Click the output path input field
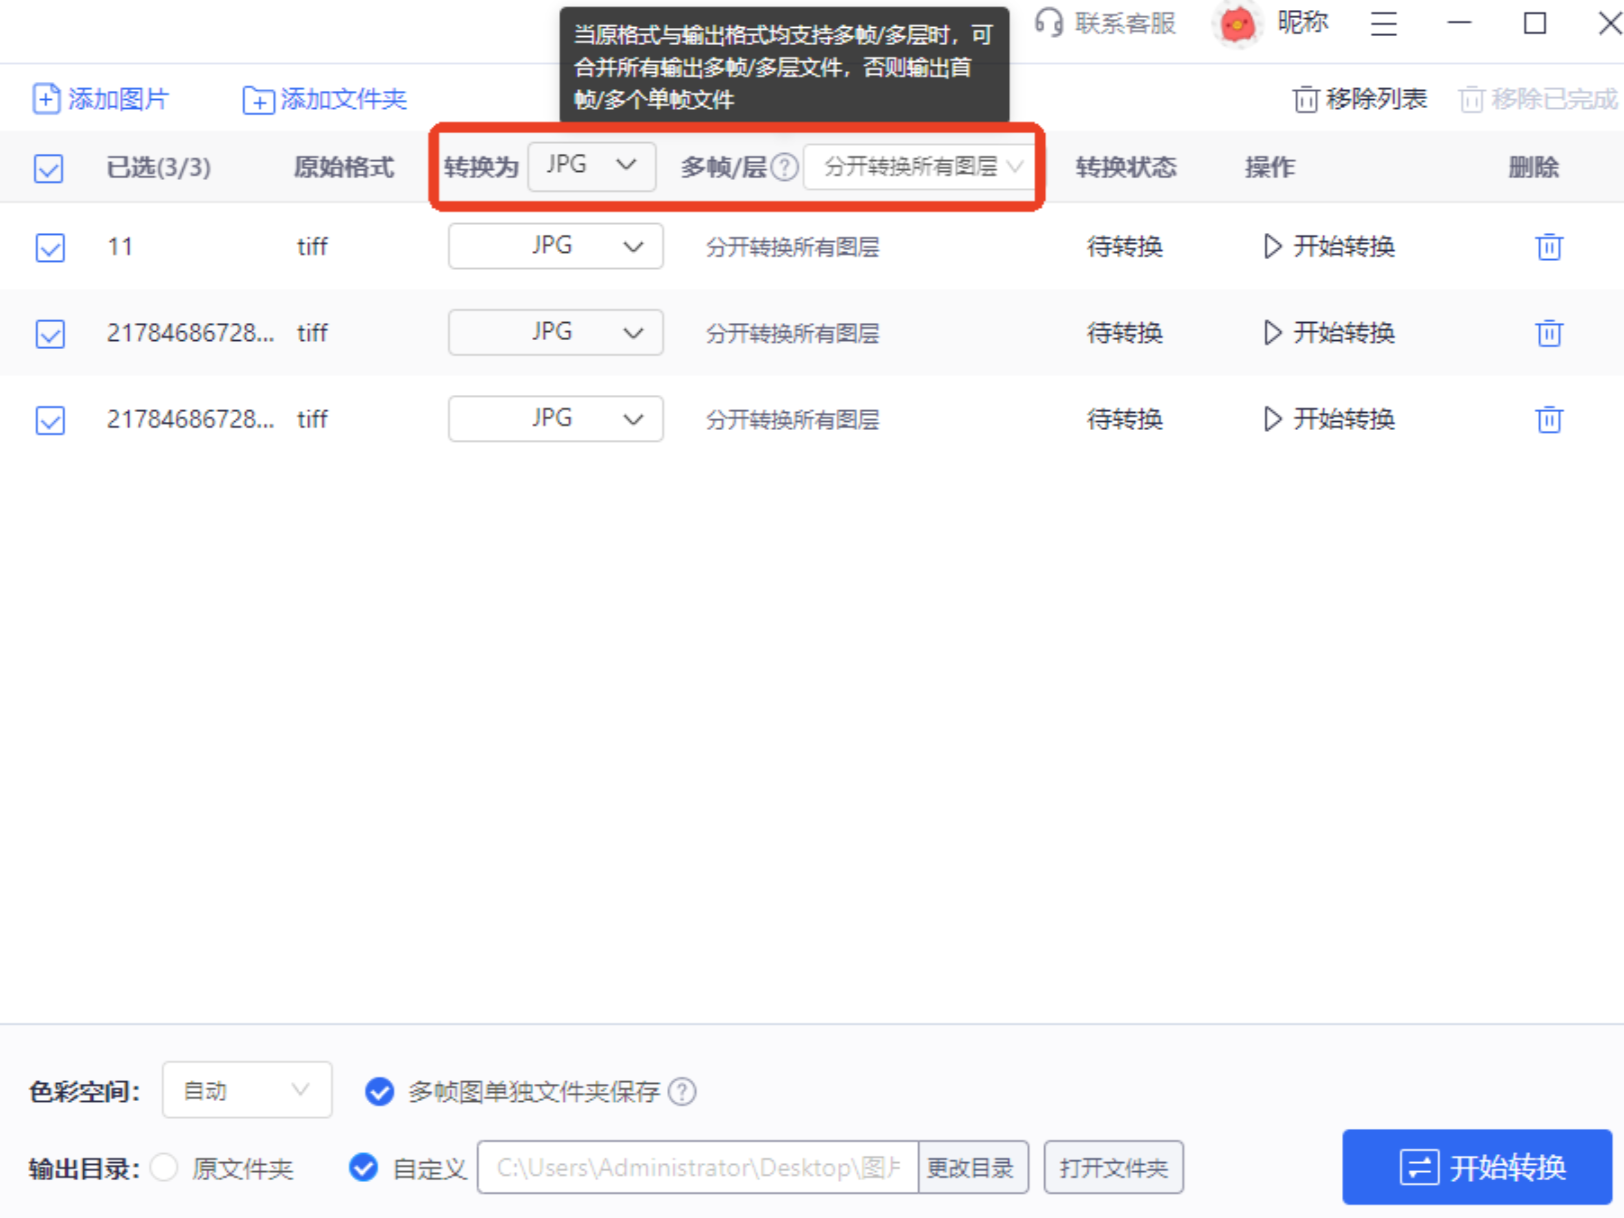 click(x=698, y=1167)
